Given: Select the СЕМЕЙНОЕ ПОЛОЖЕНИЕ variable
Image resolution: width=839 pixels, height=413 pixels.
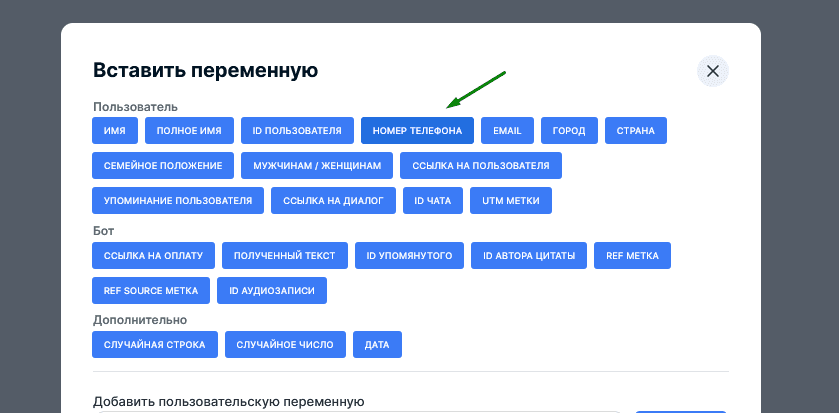Looking at the screenshot, I should (163, 165).
